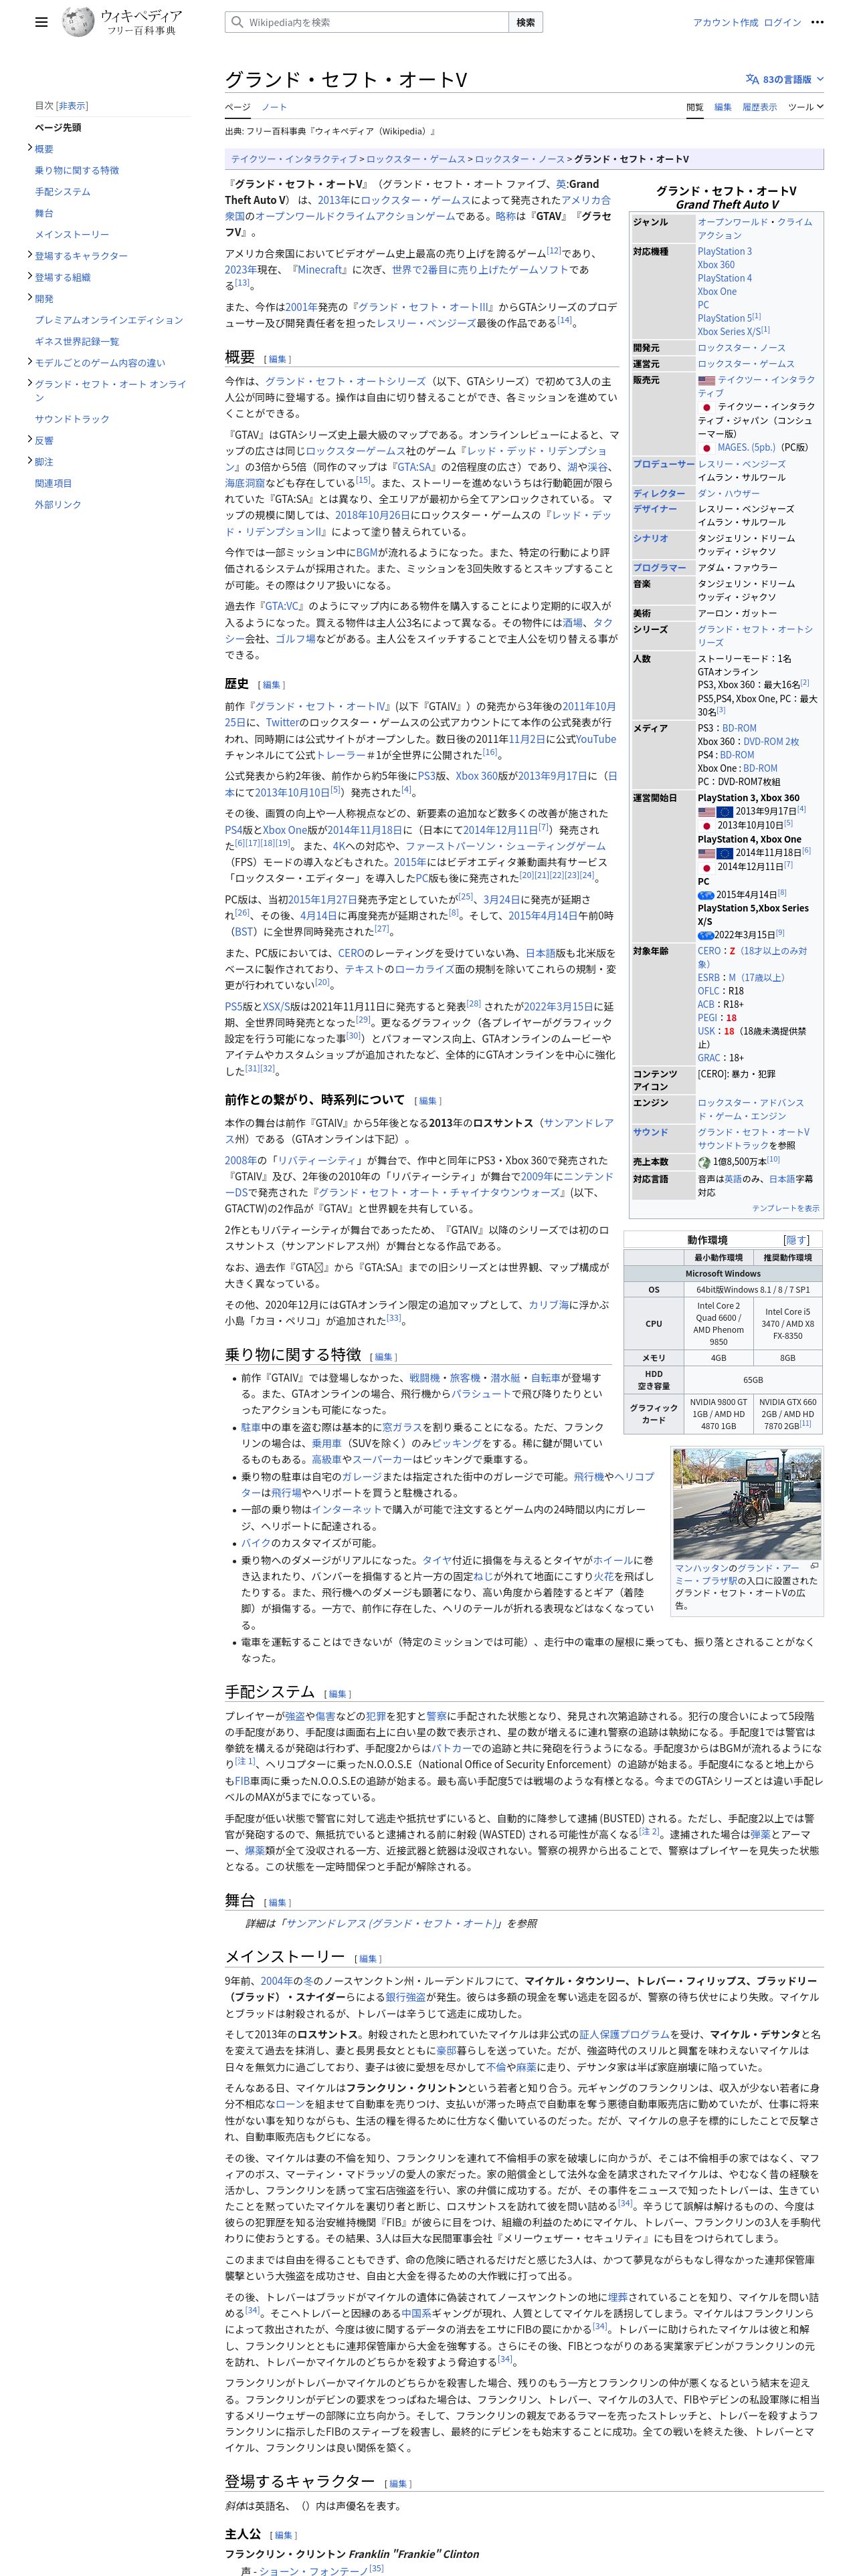The height and width of the screenshot is (2576, 859).
Task: Click the ログイン link
Action: click(782, 22)
